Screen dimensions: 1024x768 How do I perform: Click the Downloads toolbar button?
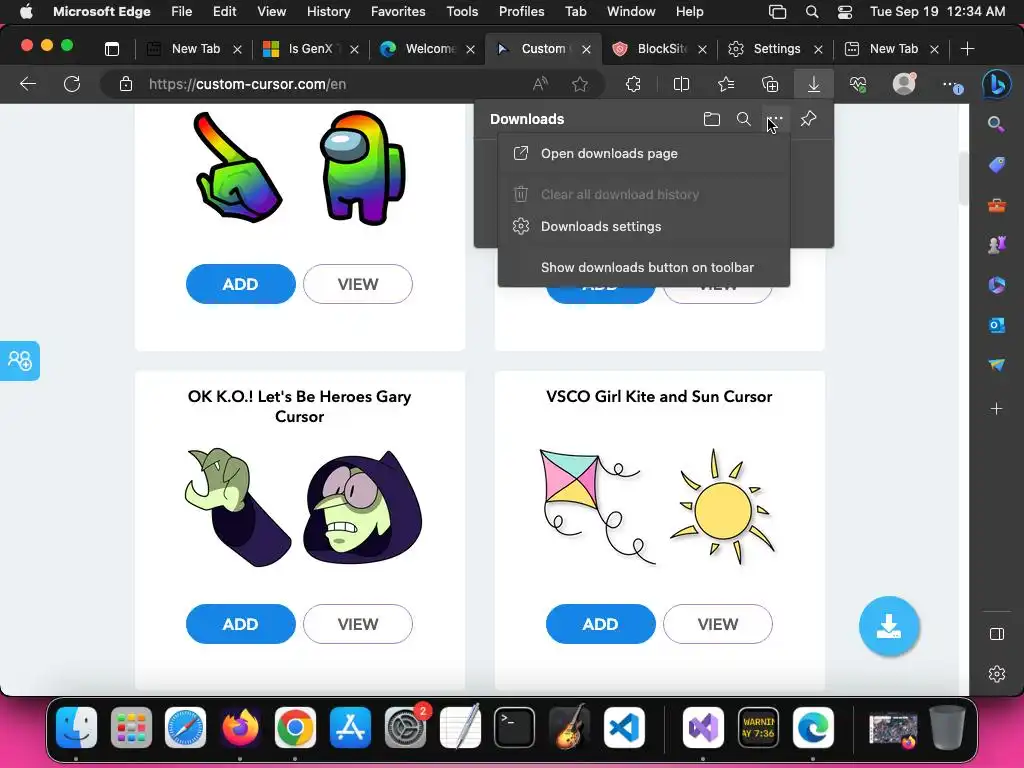814,84
